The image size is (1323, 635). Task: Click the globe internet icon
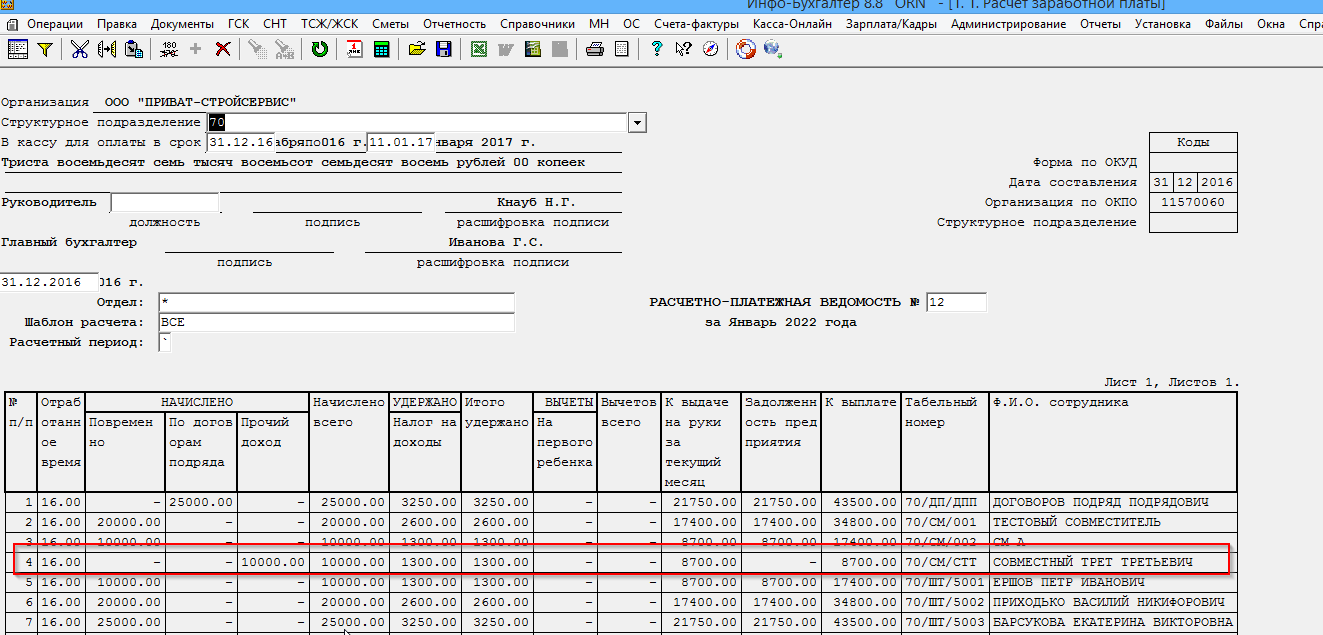[x=772, y=48]
